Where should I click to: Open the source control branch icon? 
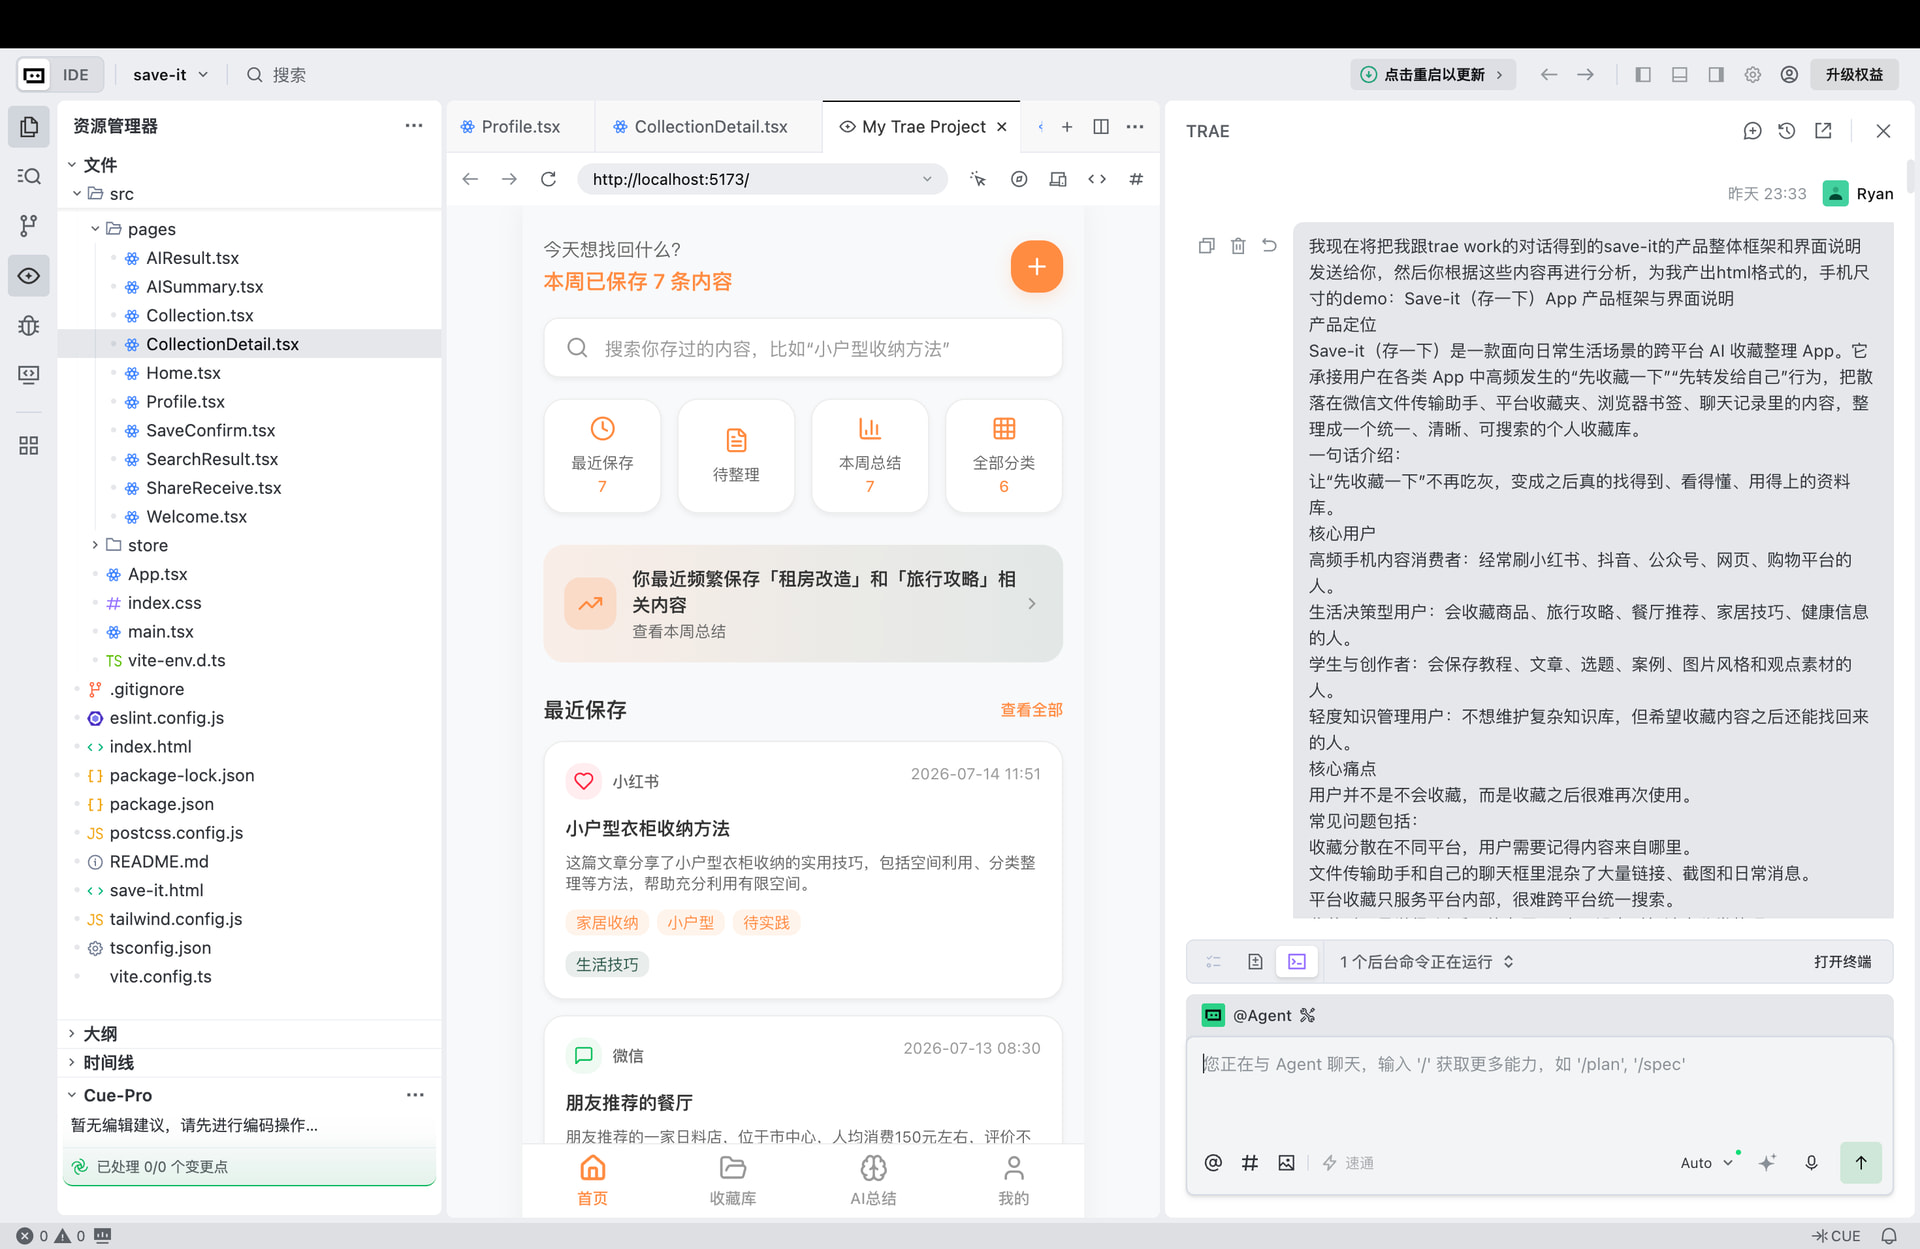click(x=29, y=226)
